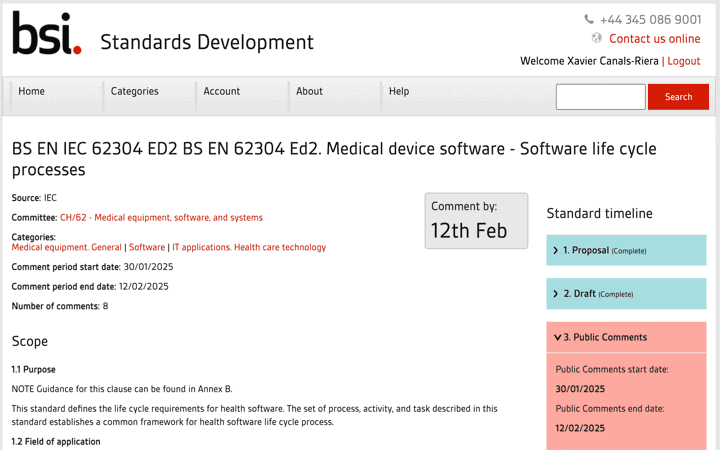Click the Comment period end date 12/02/2025
This screenshot has width=720, height=450.
point(90,287)
